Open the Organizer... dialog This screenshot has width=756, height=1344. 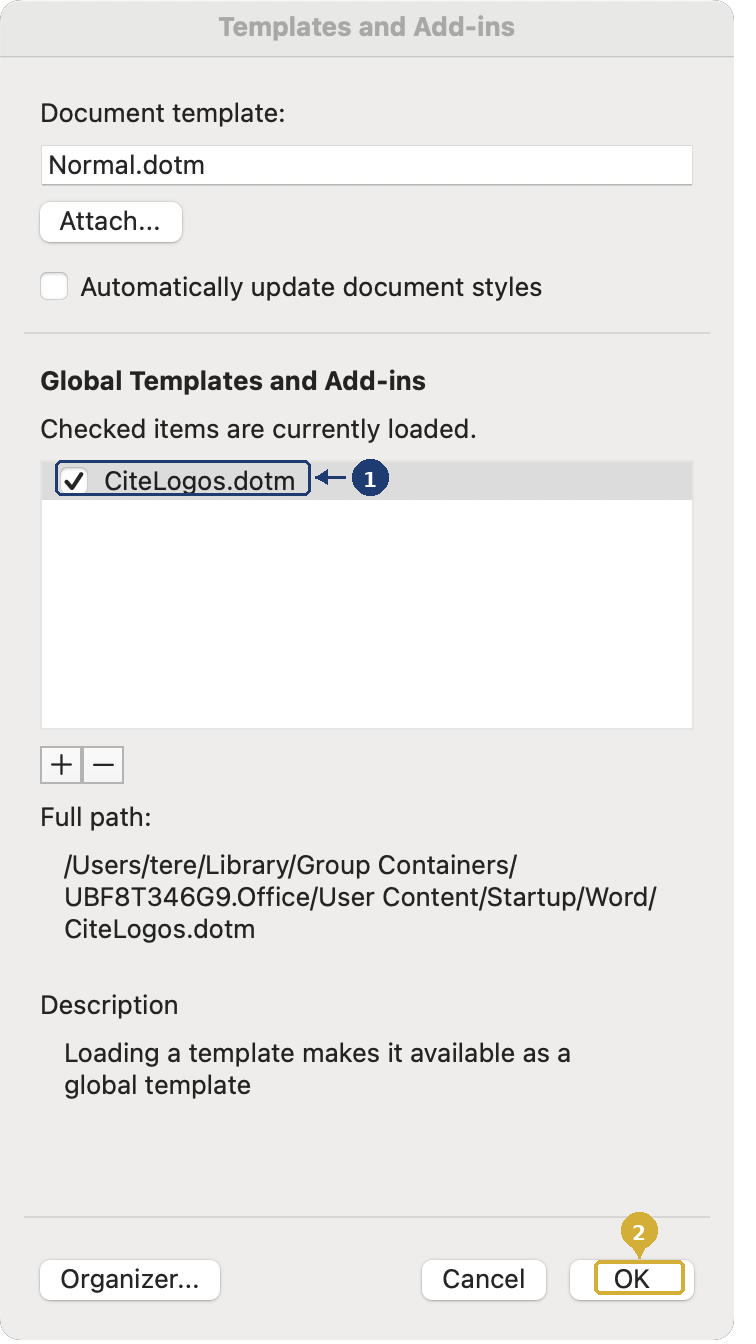click(x=130, y=1279)
